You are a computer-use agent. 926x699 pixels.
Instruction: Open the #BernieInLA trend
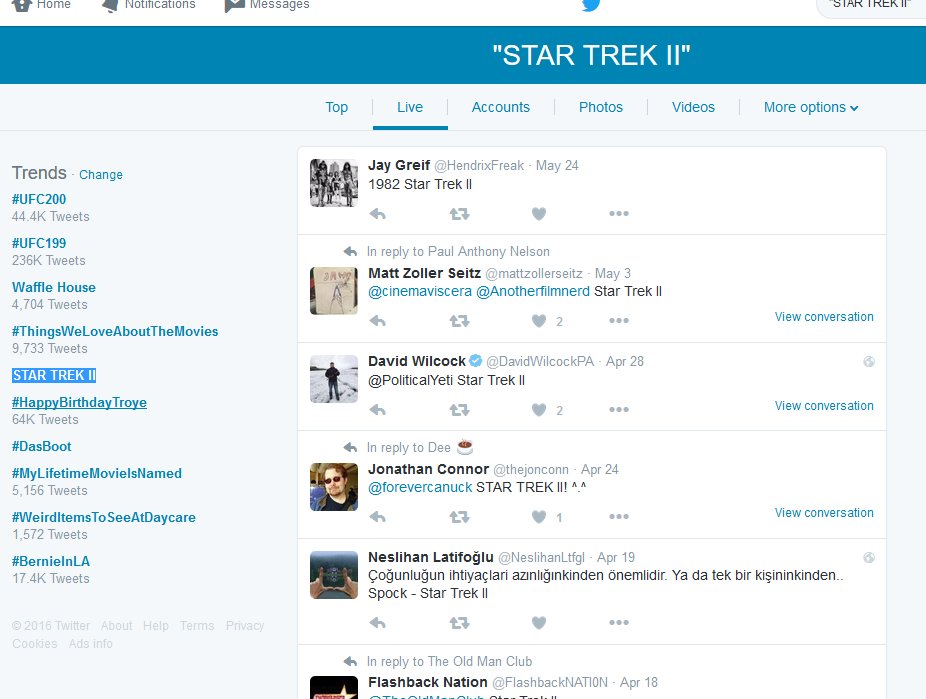51,561
